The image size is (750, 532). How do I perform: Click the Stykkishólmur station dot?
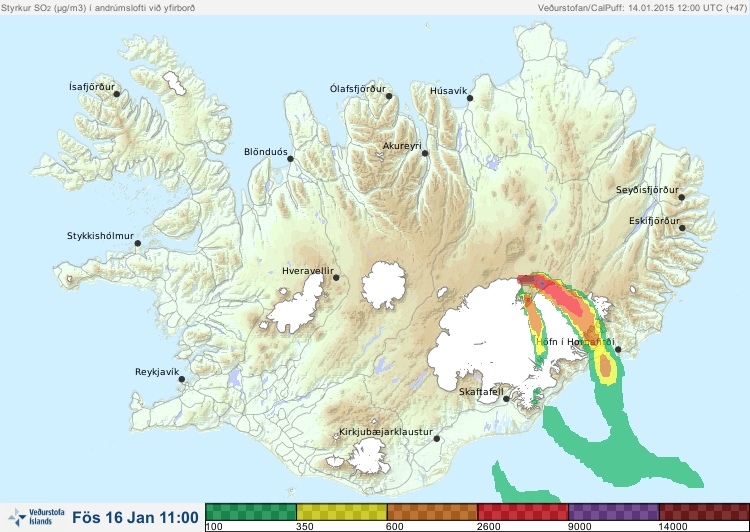(138, 244)
